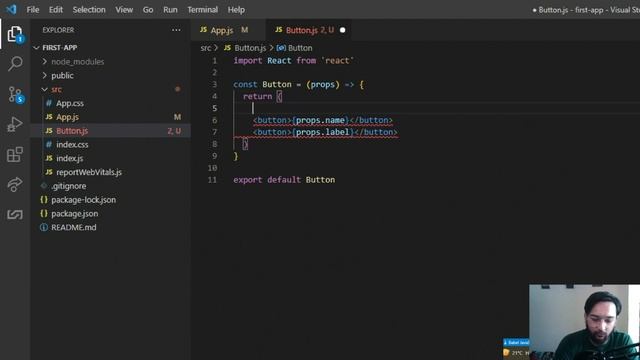Click the symbol icon before Button in breadcrumb
Image resolution: width=640 pixels, height=360 pixels.
click(281, 48)
